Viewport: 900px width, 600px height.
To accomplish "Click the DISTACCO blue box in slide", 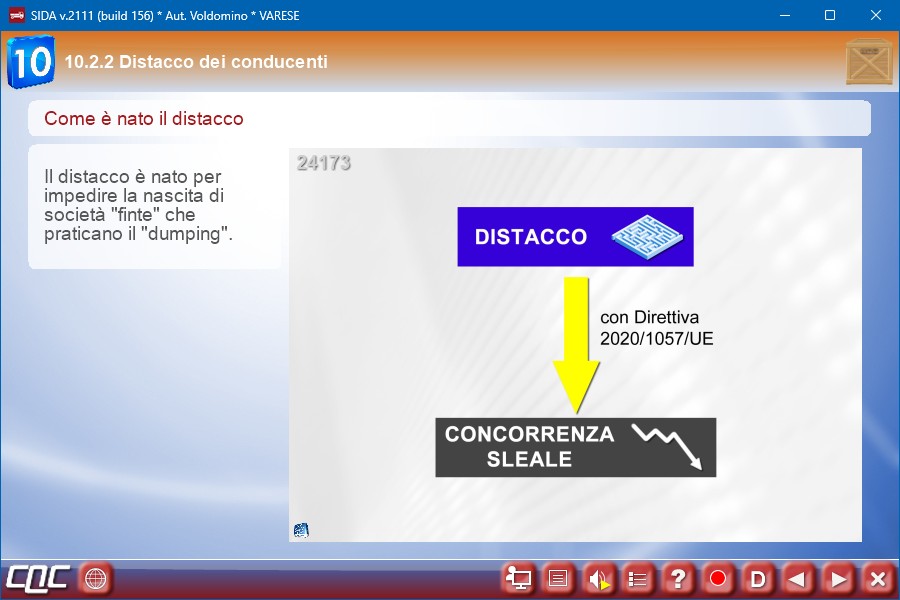I will click(575, 237).
